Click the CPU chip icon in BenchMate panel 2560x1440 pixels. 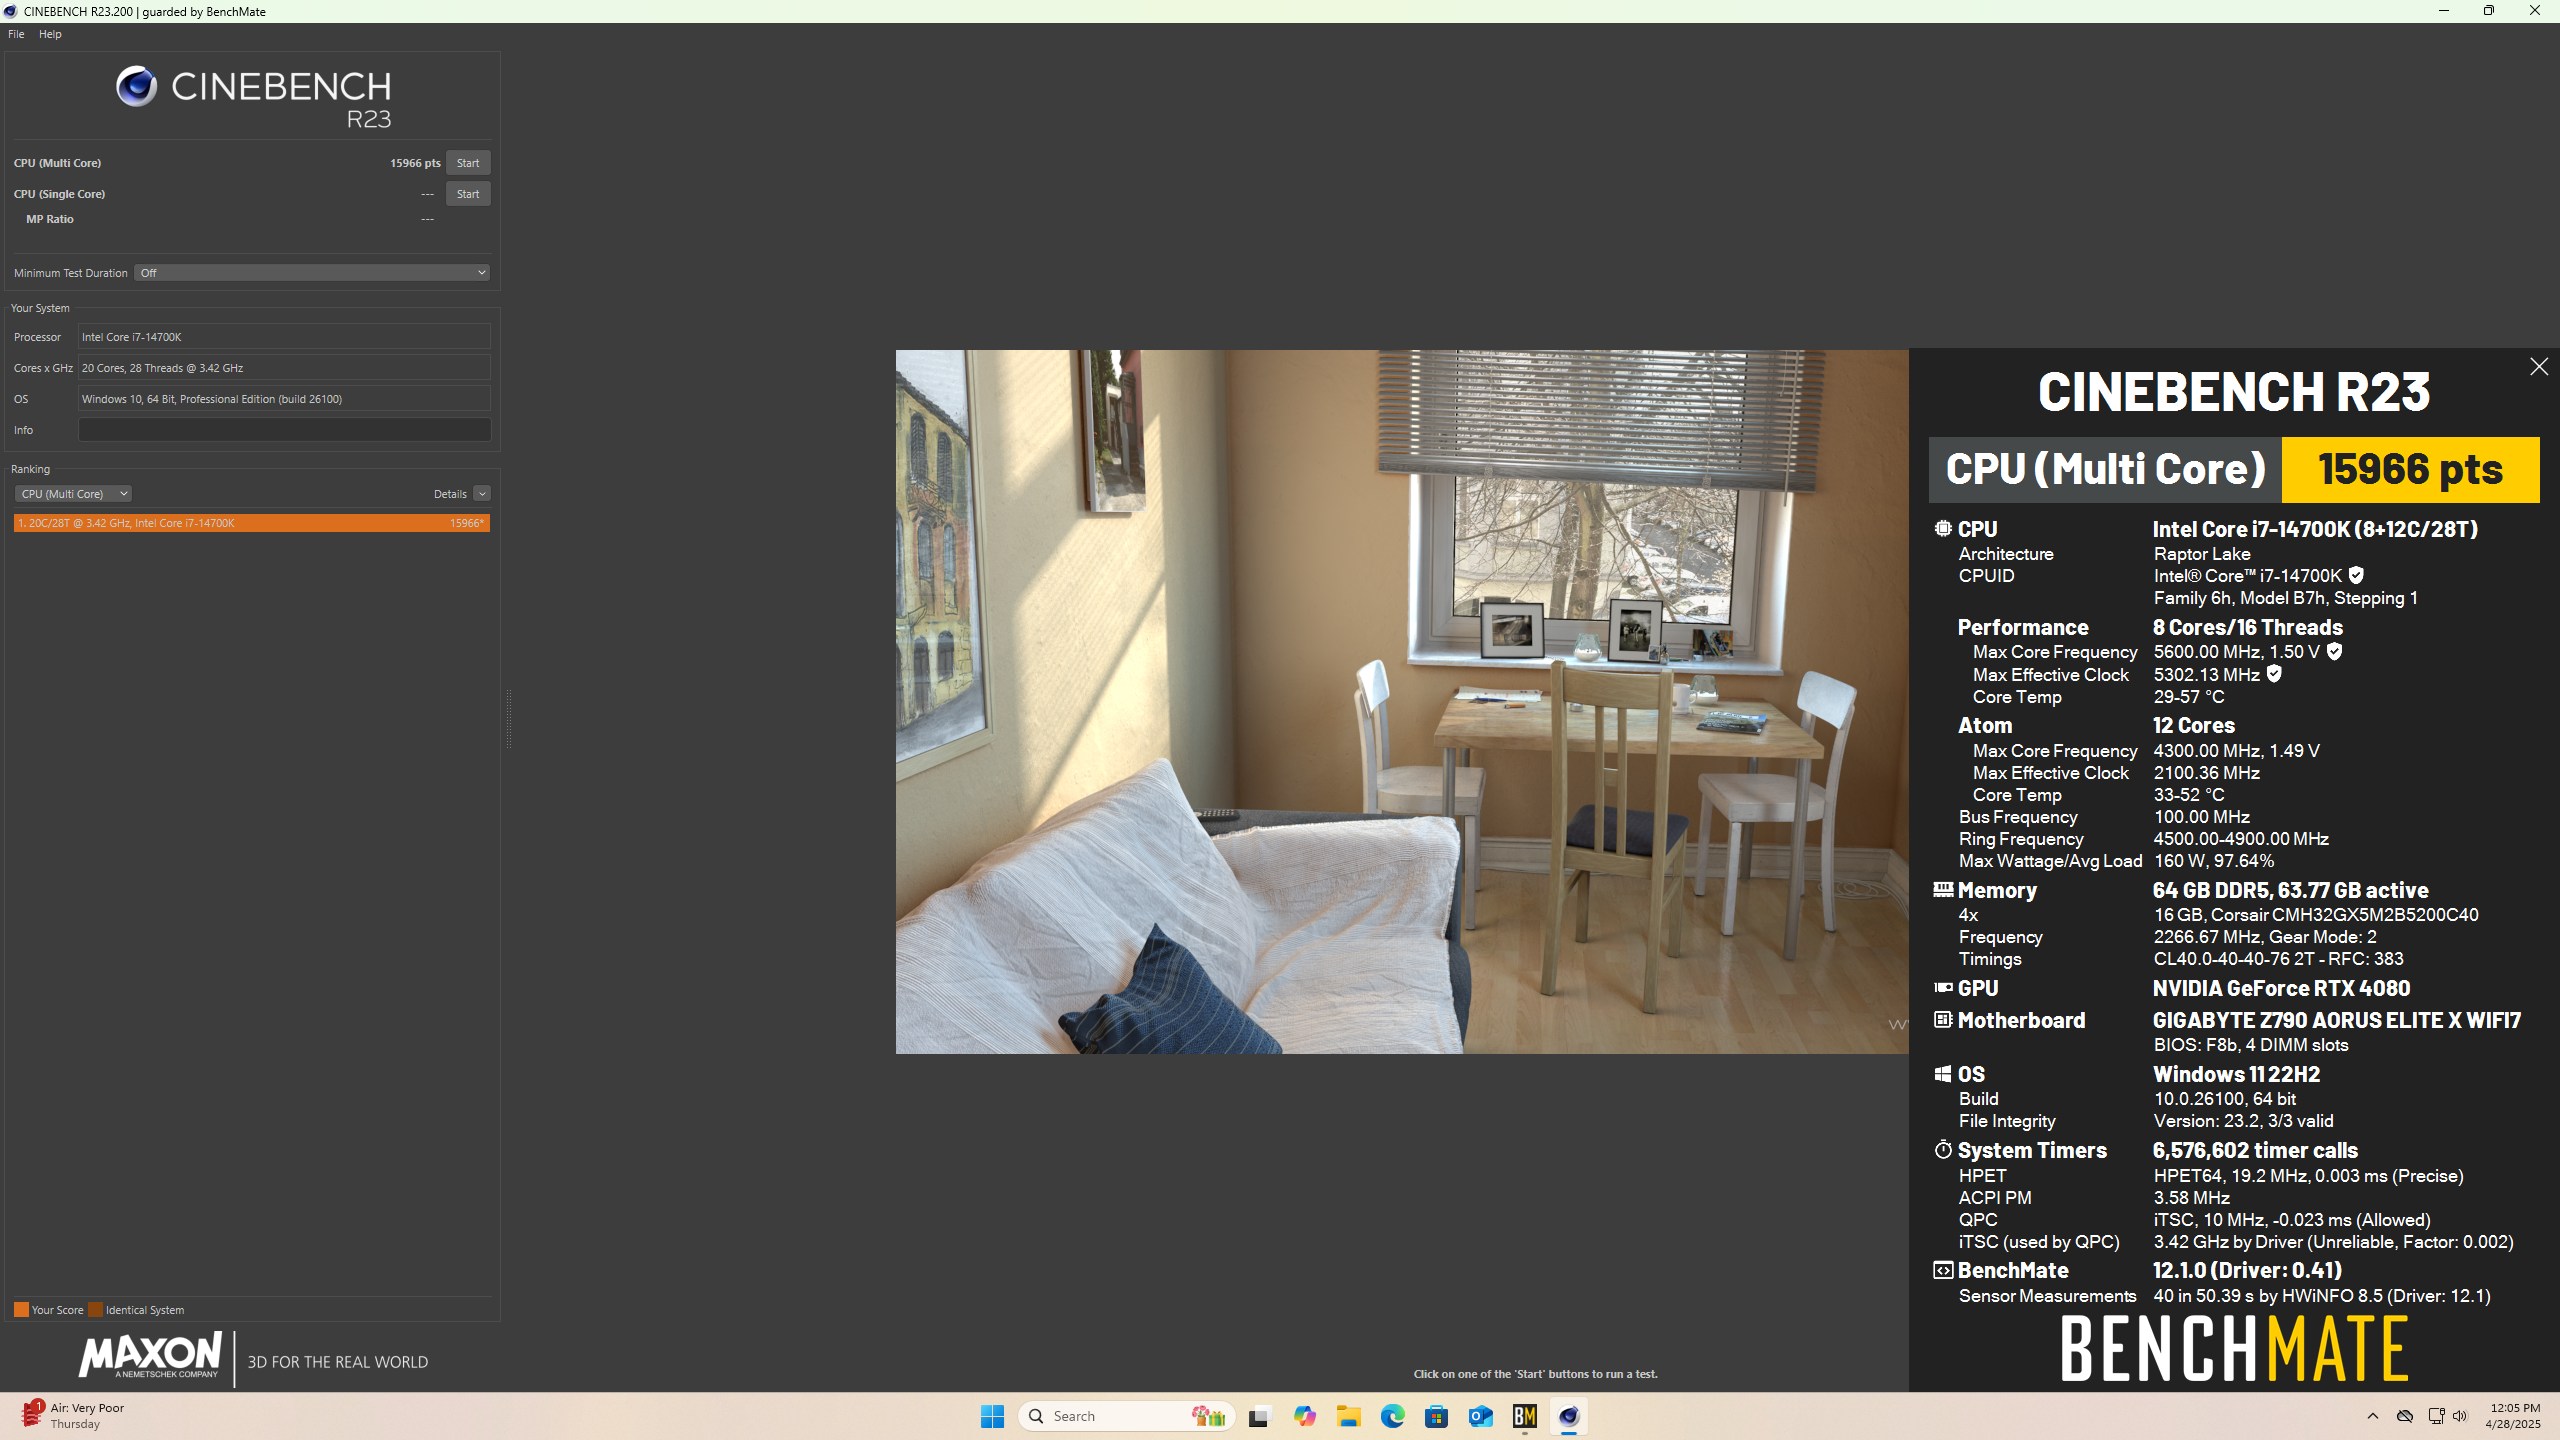pos(1943,529)
